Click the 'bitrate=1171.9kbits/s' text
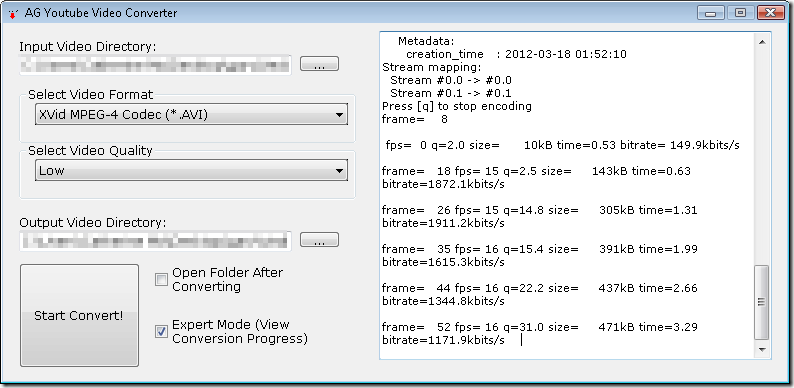The image size is (794, 388). point(443,340)
